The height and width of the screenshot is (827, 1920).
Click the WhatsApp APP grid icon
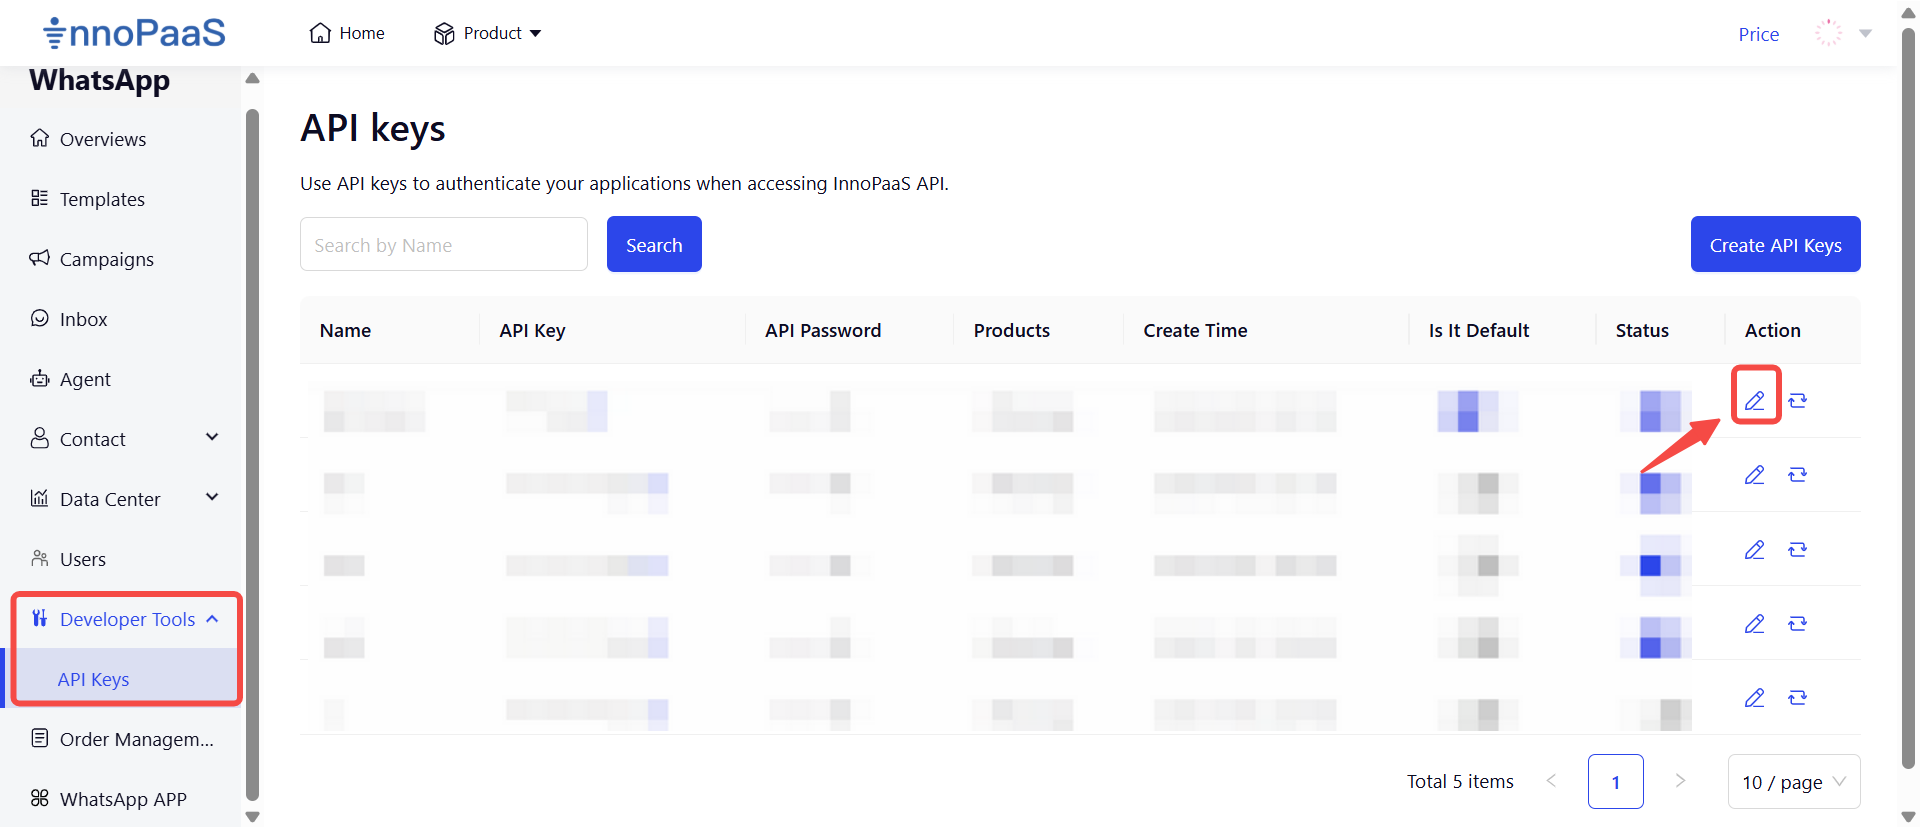click(x=40, y=798)
